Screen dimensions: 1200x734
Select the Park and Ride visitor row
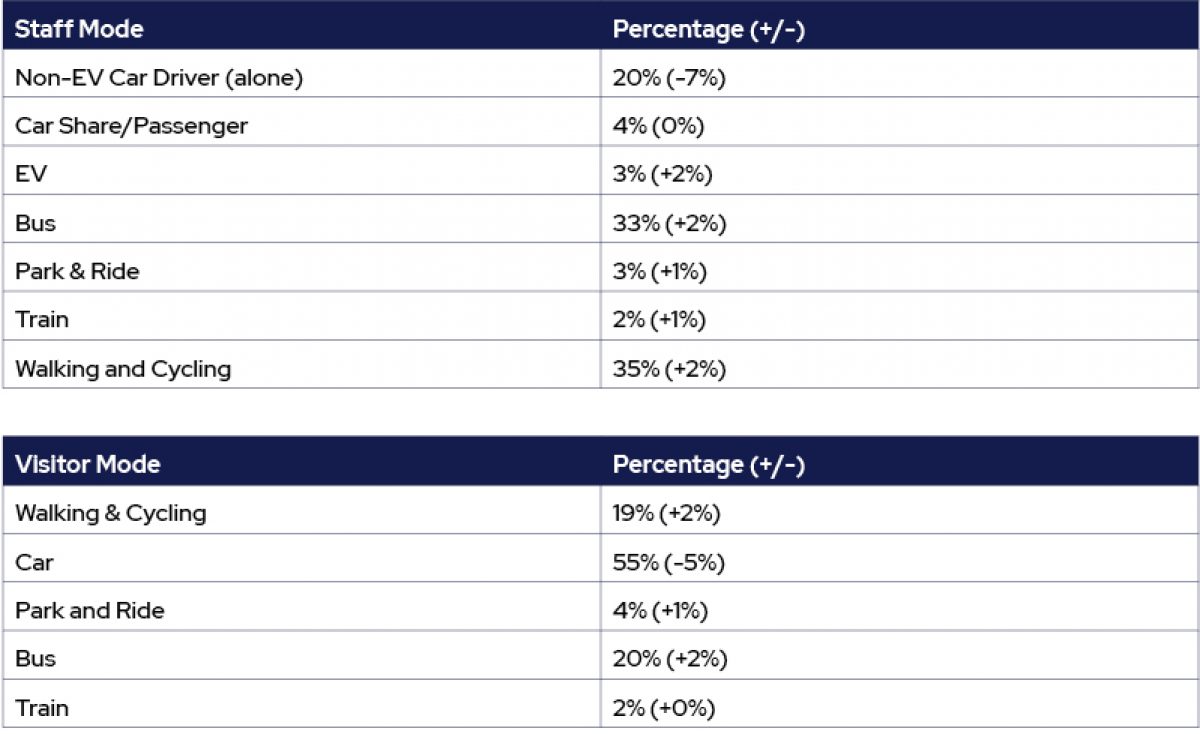(x=600, y=610)
